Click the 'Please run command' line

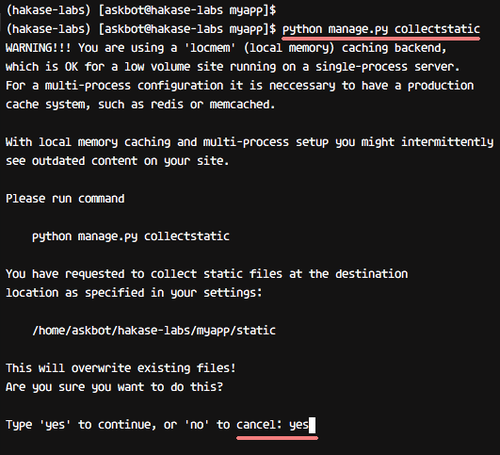pos(65,199)
